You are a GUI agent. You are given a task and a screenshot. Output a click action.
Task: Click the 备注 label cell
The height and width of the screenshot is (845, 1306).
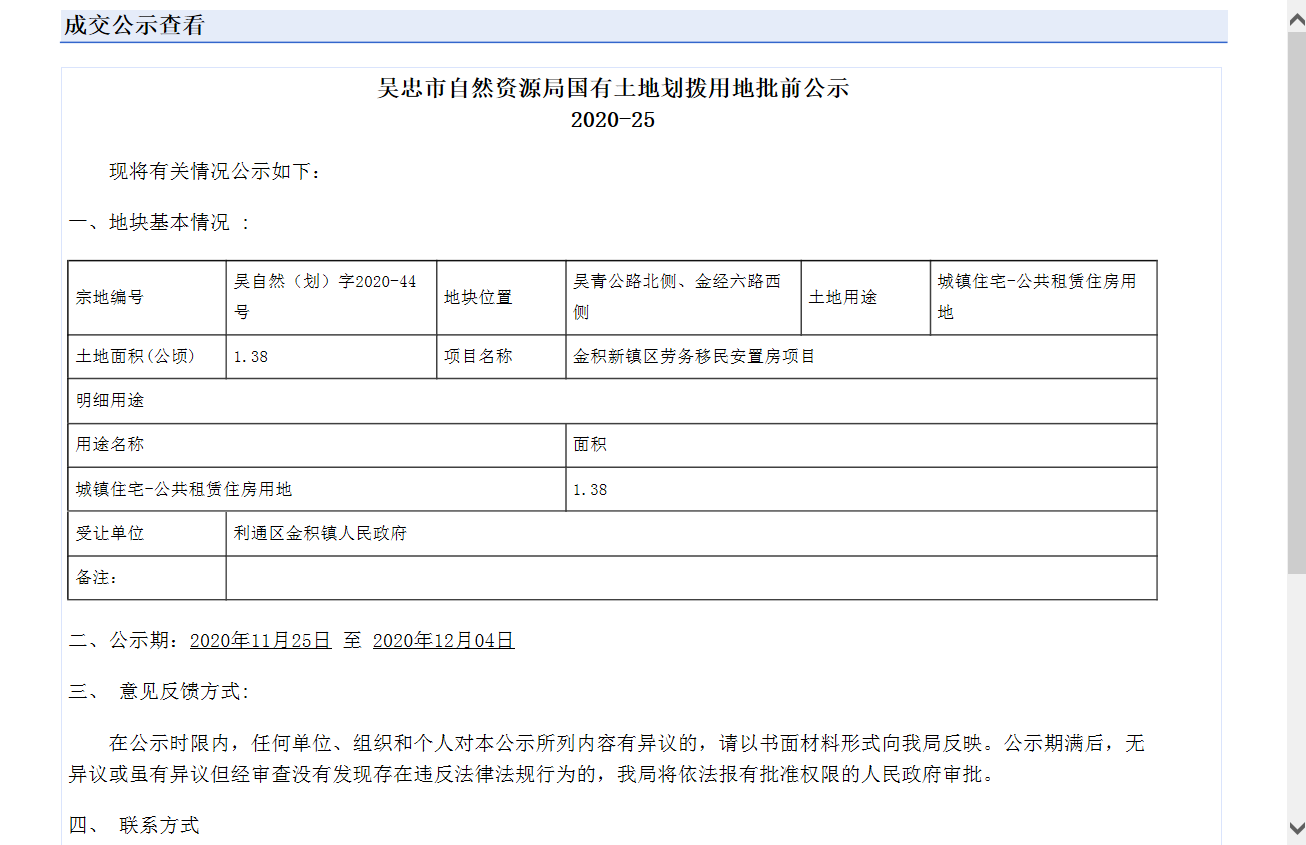147,577
